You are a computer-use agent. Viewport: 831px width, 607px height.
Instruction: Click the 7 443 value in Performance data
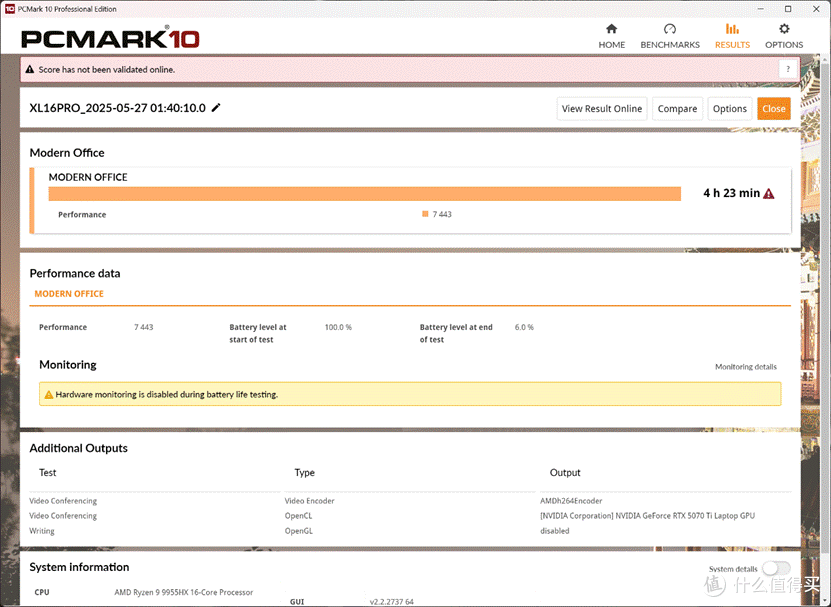coord(144,328)
